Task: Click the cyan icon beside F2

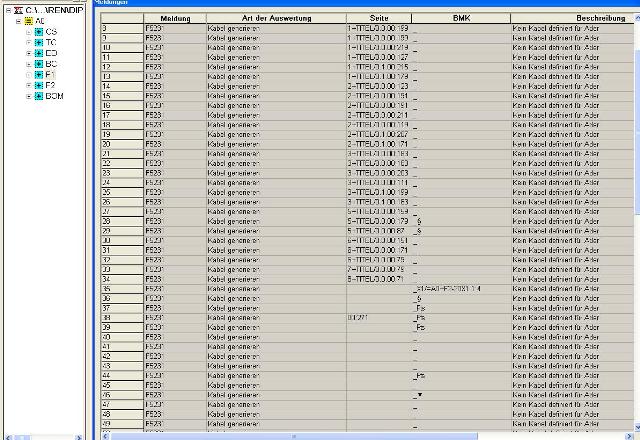Action: [39, 85]
